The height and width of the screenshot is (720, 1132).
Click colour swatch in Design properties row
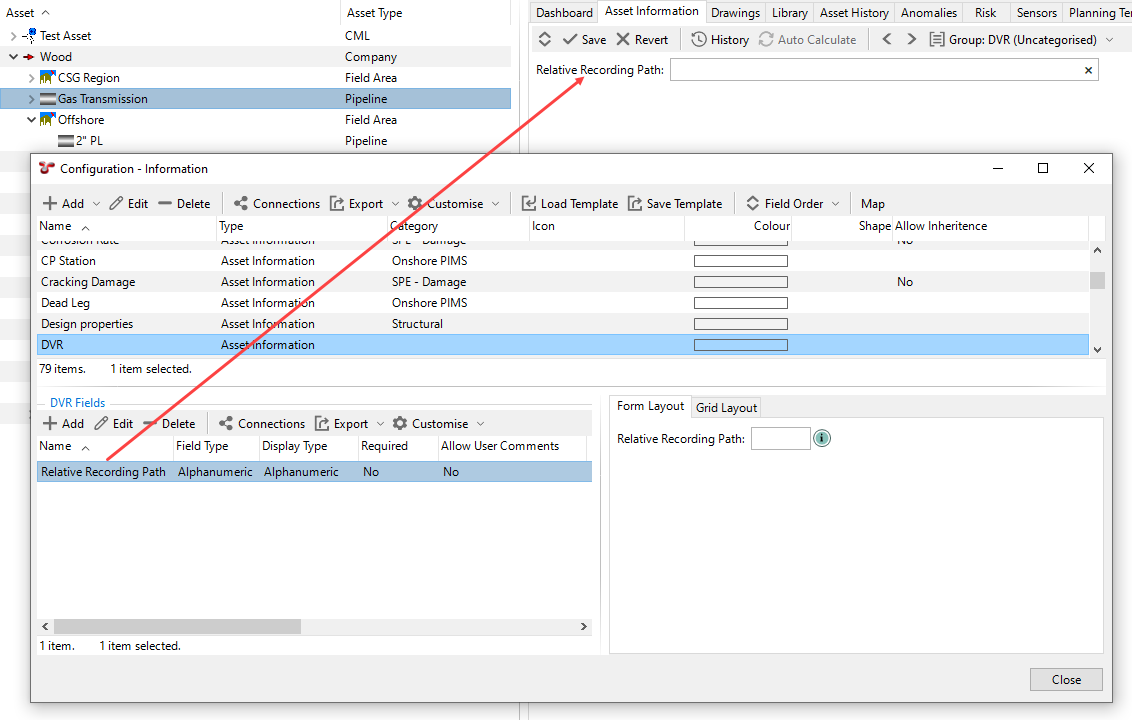[x=741, y=324]
